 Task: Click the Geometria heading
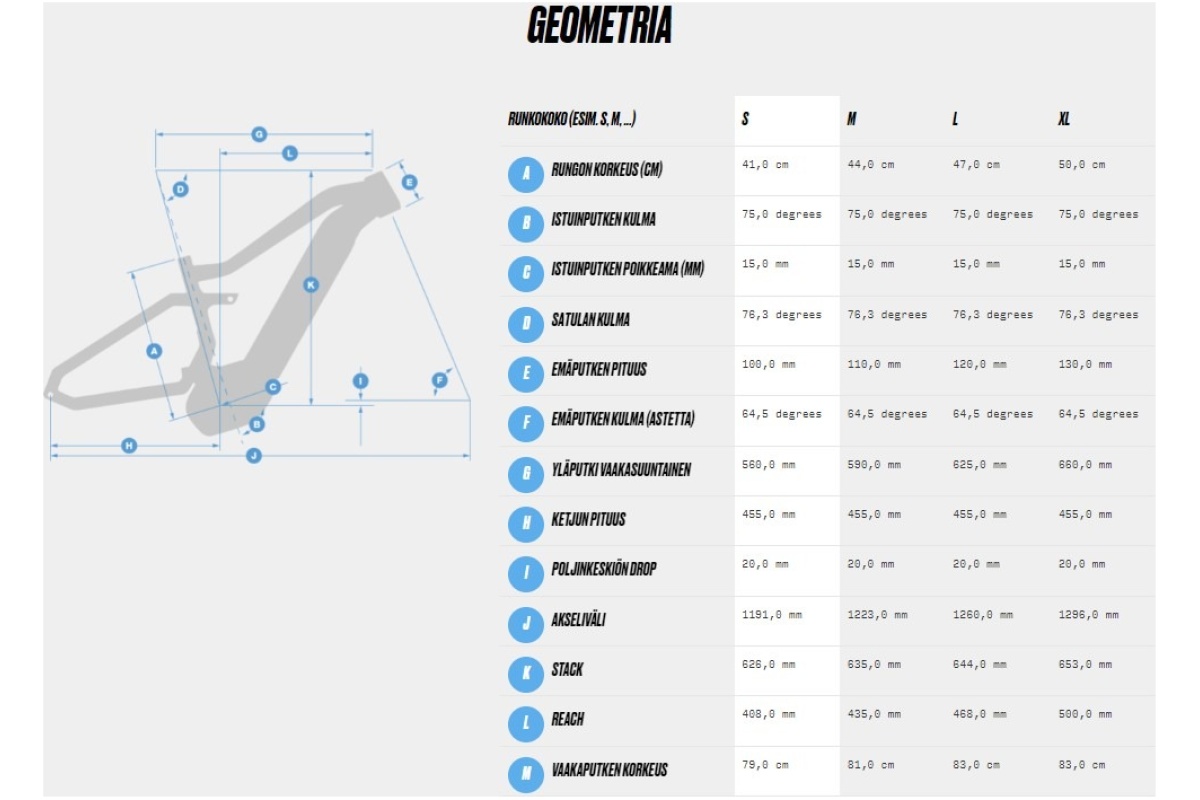(x=599, y=27)
